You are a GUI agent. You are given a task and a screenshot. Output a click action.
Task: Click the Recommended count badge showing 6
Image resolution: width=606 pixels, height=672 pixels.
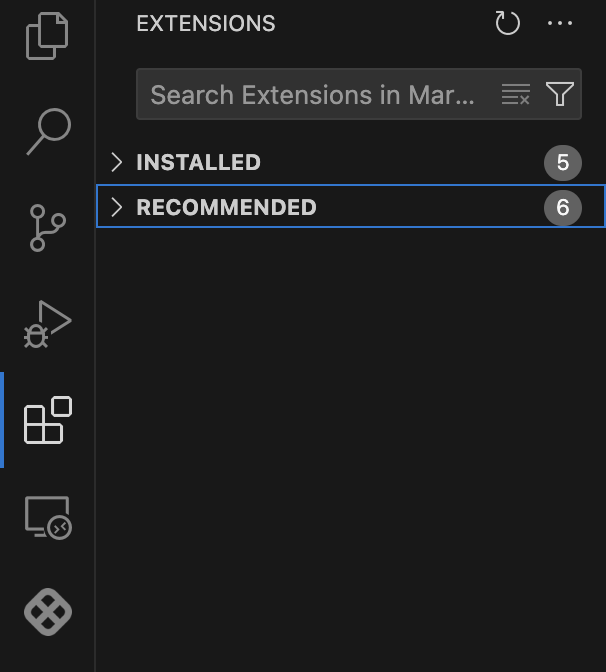tap(562, 207)
